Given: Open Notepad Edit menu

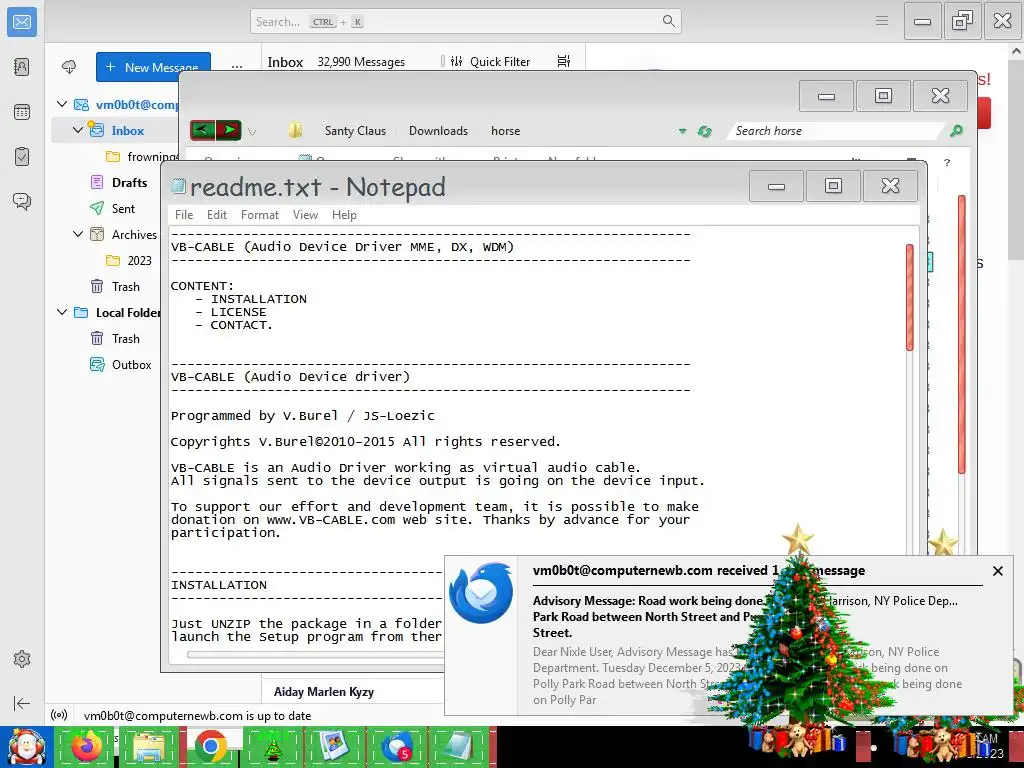Looking at the screenshot, I should pos(217,215).
